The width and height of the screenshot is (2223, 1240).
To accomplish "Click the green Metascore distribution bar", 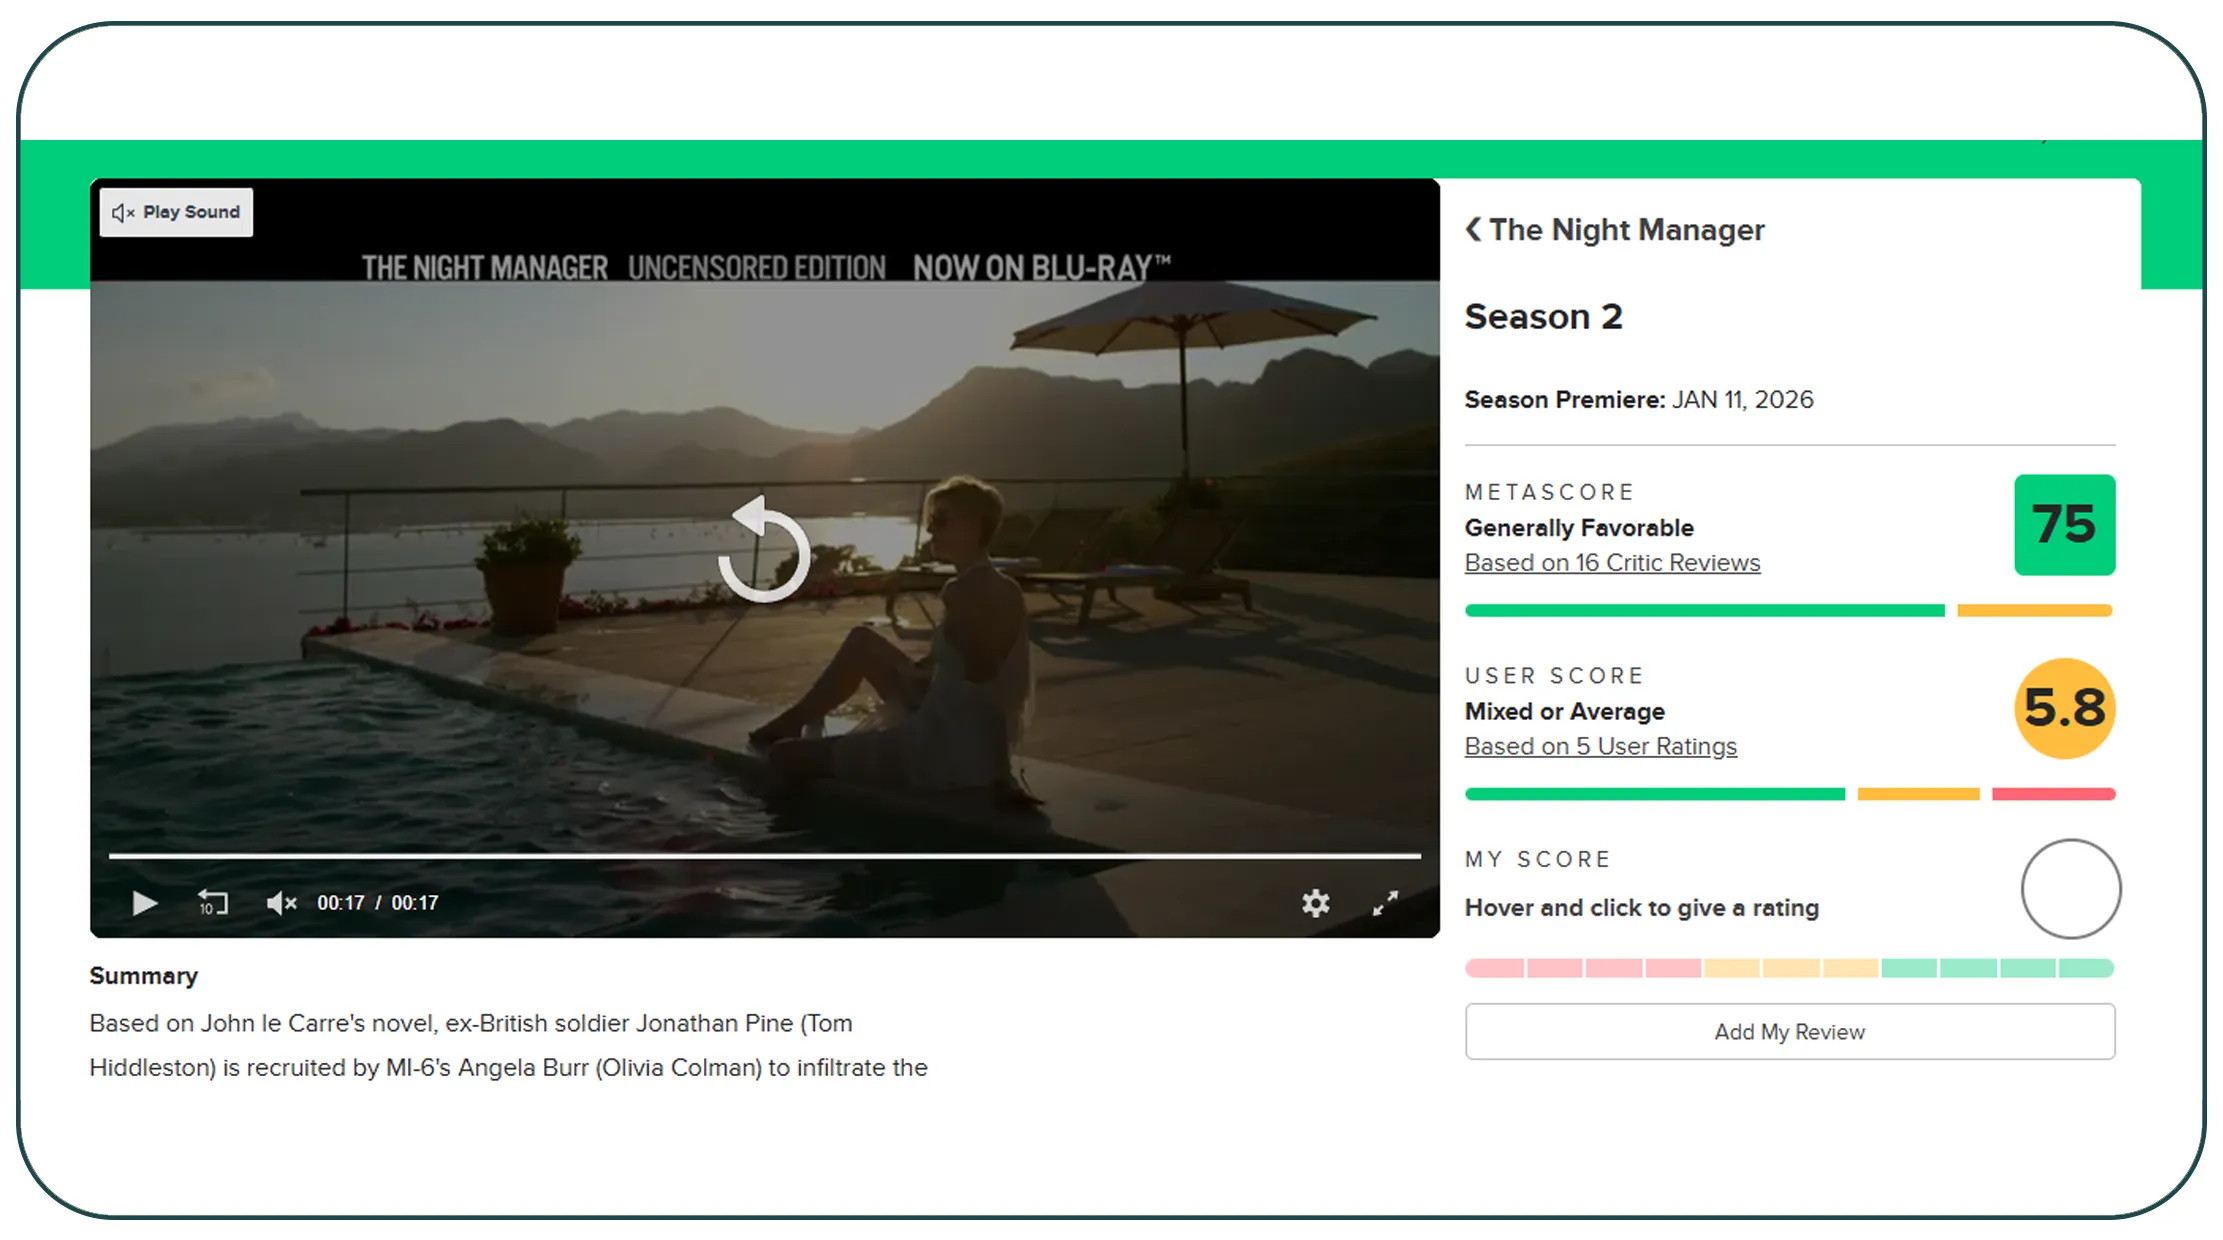I will (1704, 610).
